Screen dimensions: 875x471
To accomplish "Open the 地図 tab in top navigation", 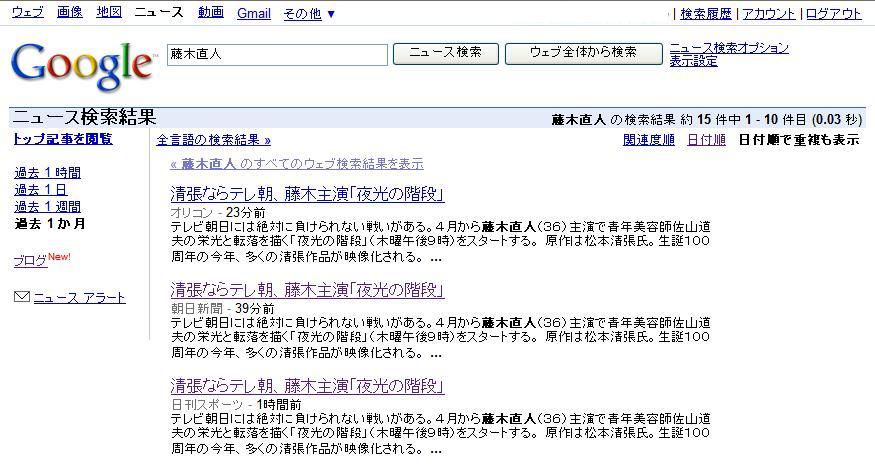I will coord(109,12).
